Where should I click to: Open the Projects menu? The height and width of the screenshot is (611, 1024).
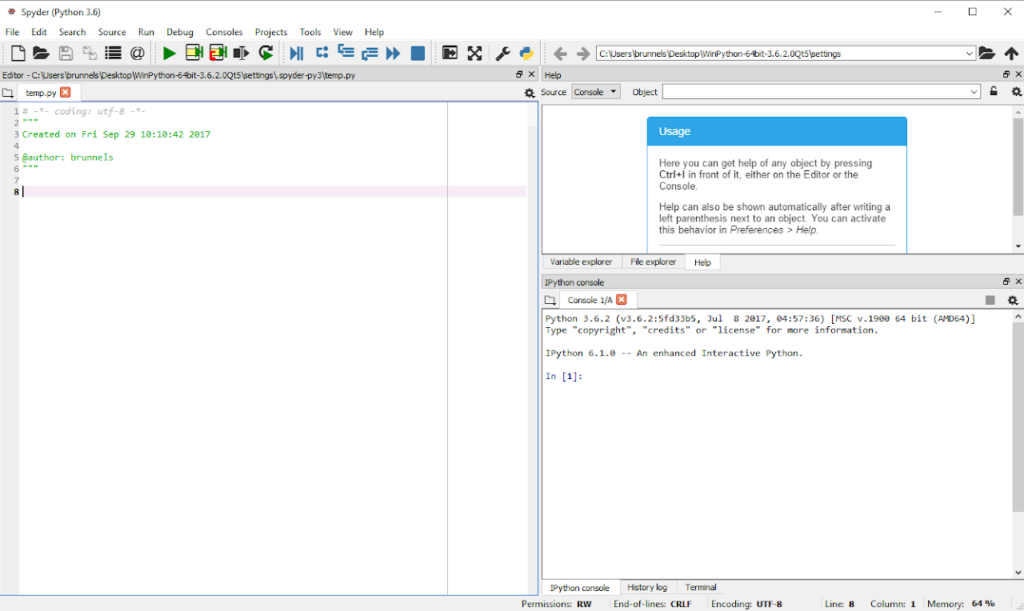pyautogui.click(x=271, y=32)
